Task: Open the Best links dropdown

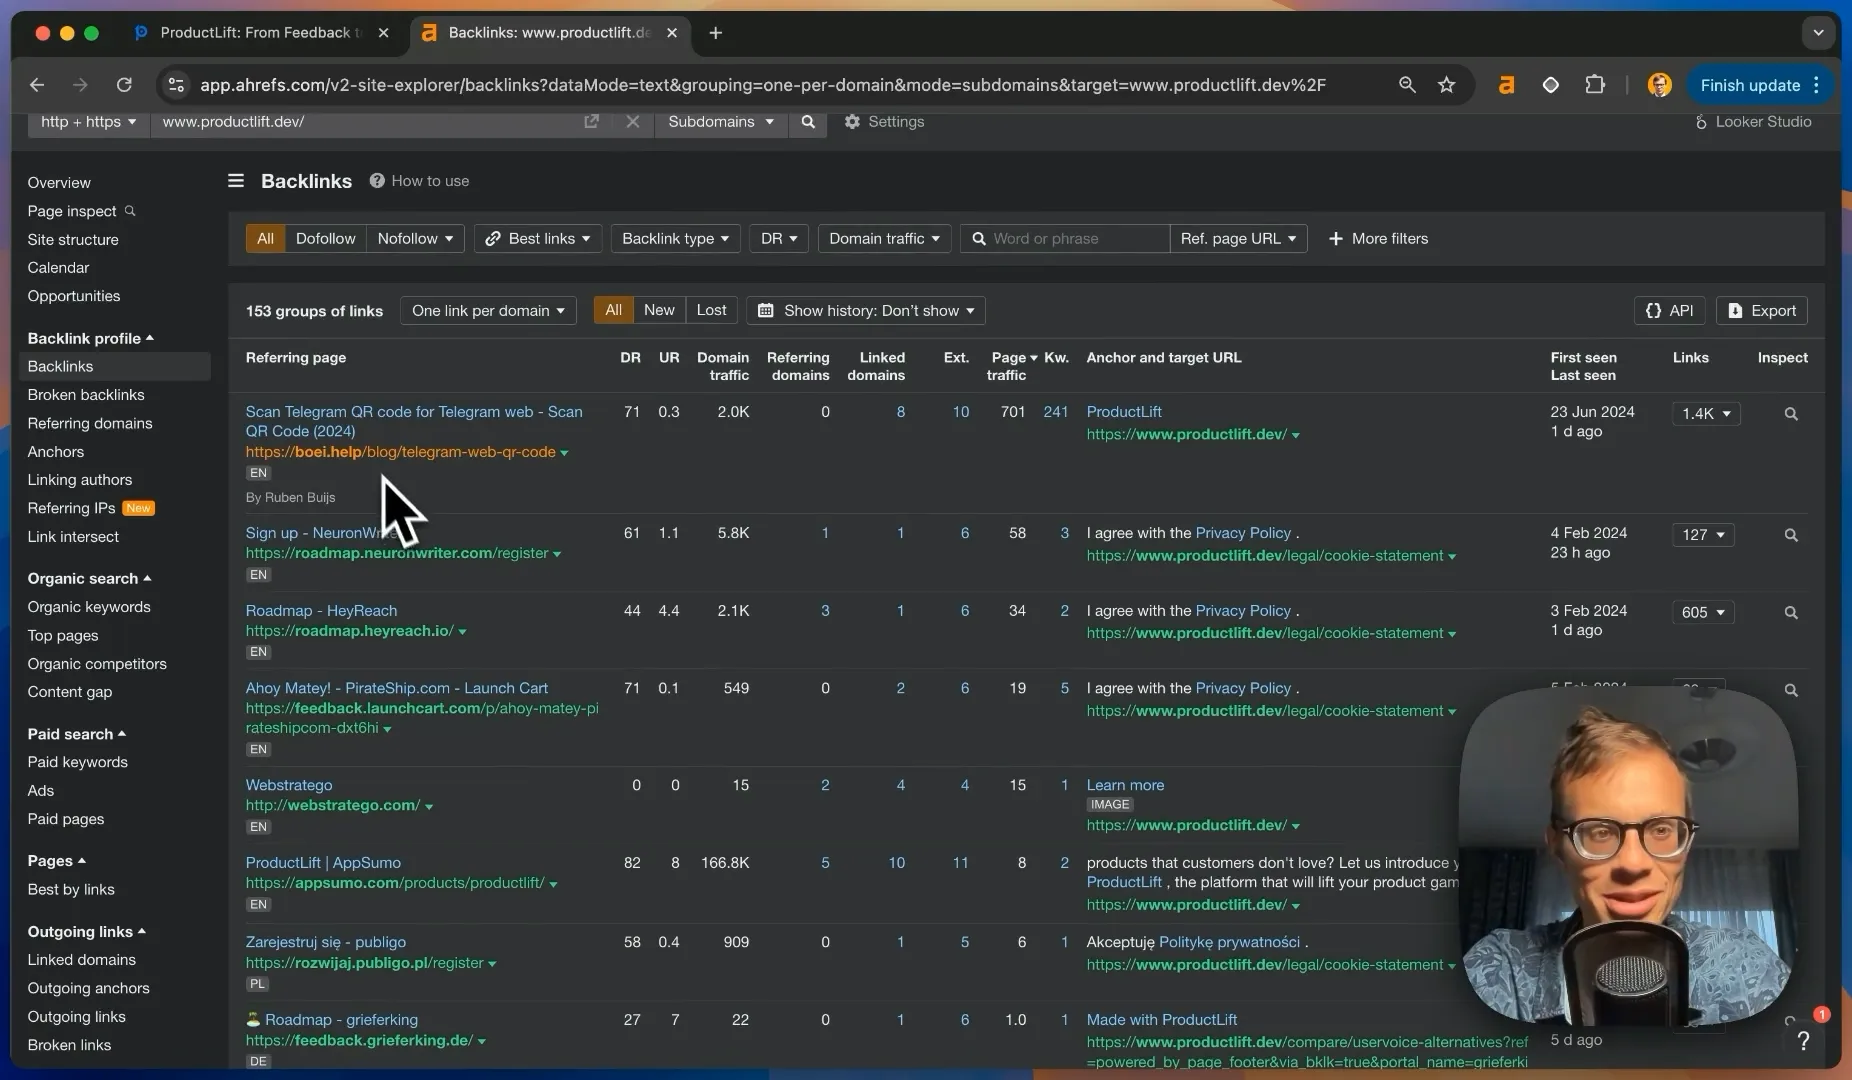Action: 538,239
